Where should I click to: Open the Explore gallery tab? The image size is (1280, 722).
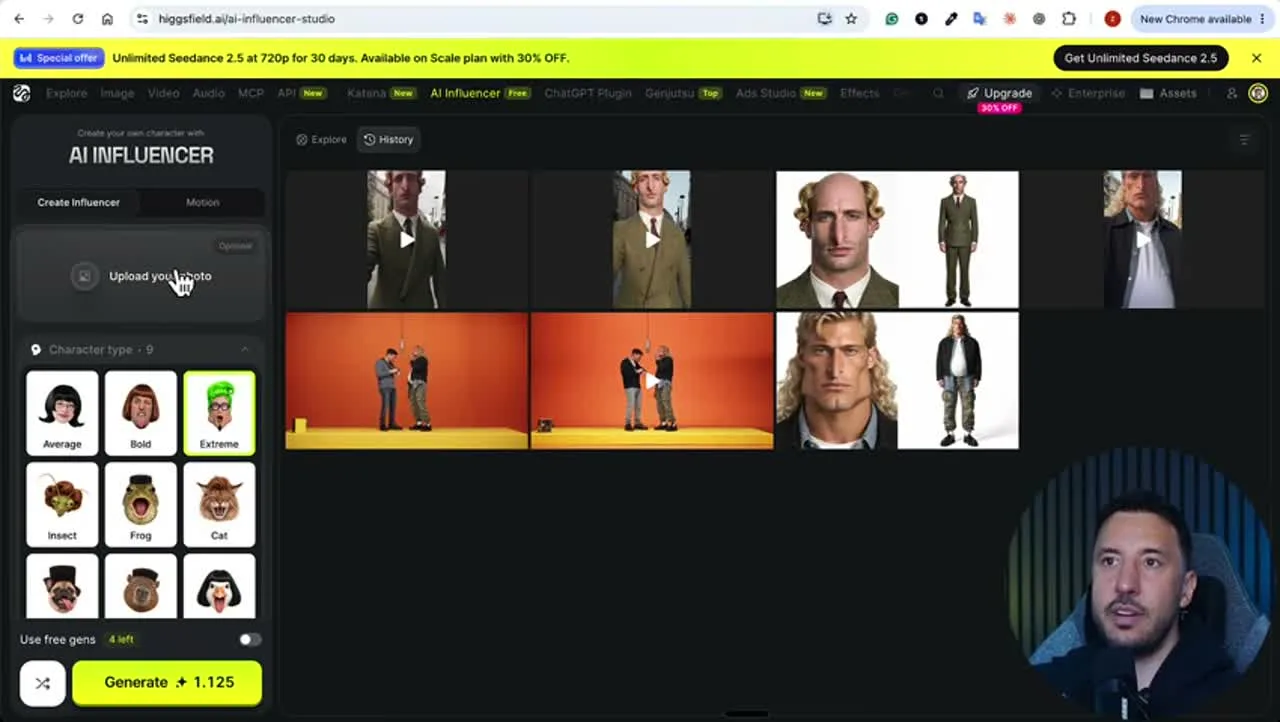coord(321,140)
